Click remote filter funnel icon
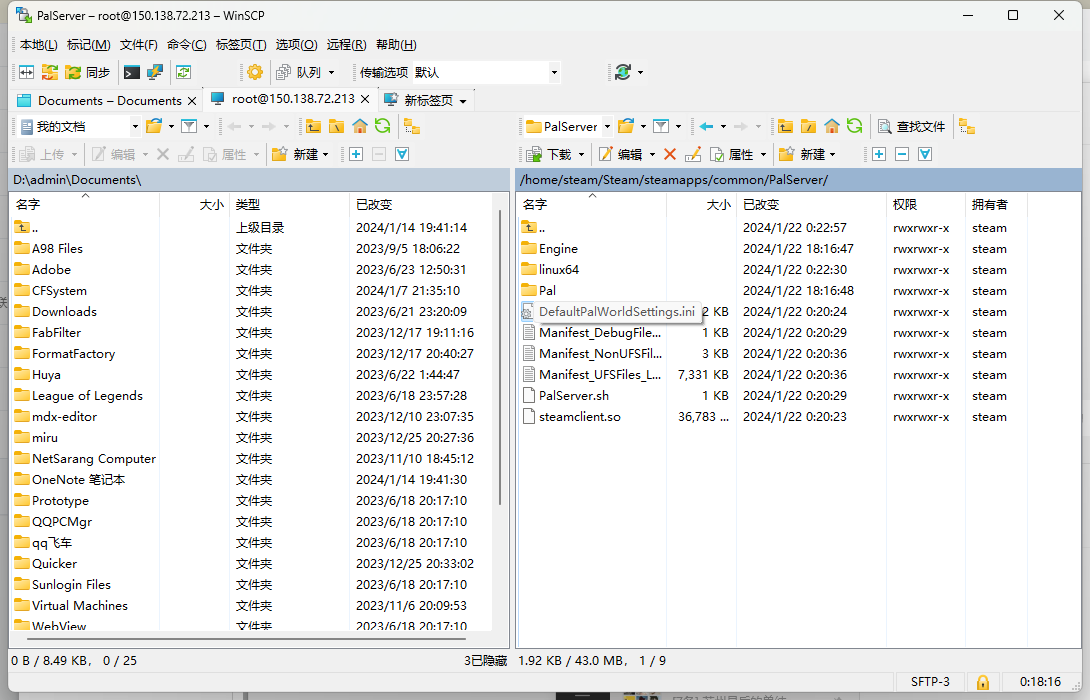The image size is (1090, 700). [x=661, y=127]
